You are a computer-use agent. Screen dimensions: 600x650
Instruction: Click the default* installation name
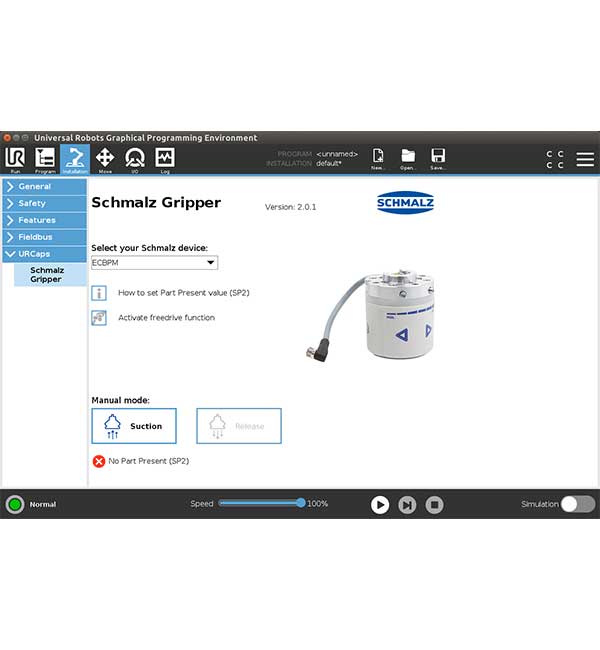(x=329, y=163)
